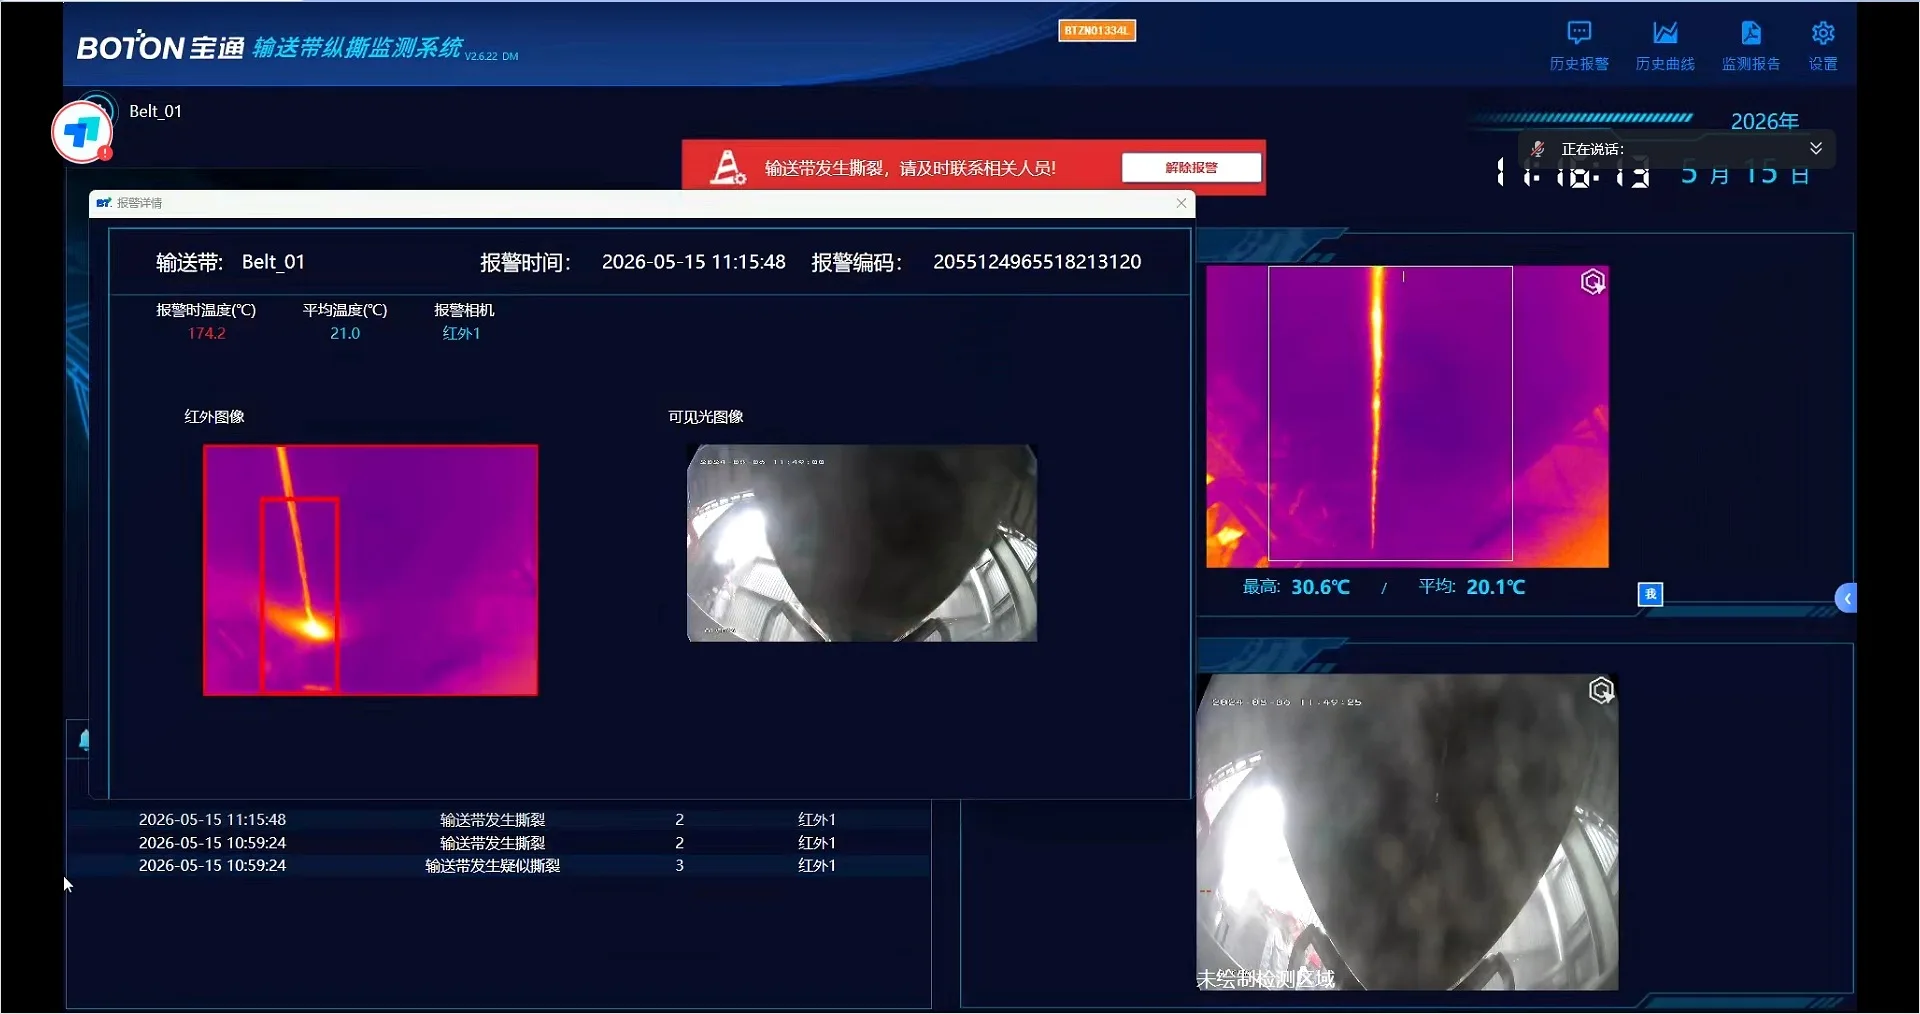The height and width of the screenshot is (1014, 1920).
Task: Open the 历史报警 alarm history icon
Action: point(1579,46)
